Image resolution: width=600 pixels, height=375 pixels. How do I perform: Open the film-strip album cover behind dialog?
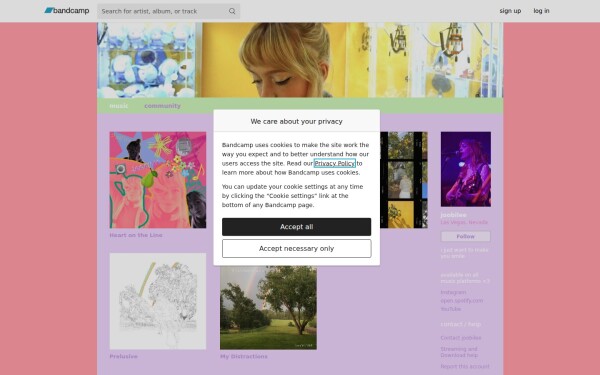pyautogui.click(x=404, y=180)
